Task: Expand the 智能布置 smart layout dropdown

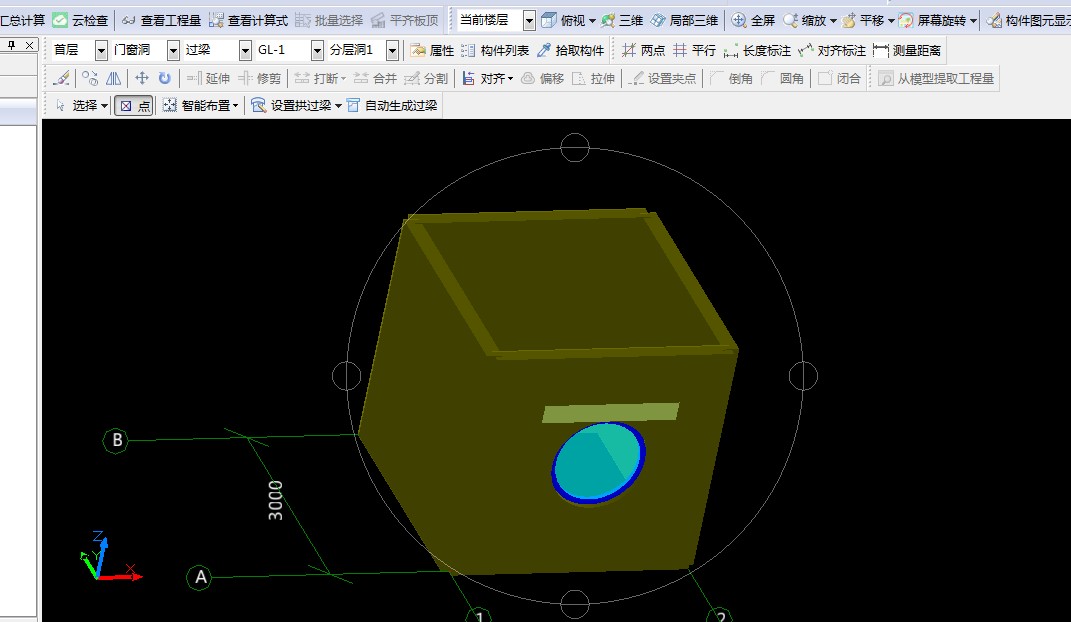Action: click(x=235, y=106)
